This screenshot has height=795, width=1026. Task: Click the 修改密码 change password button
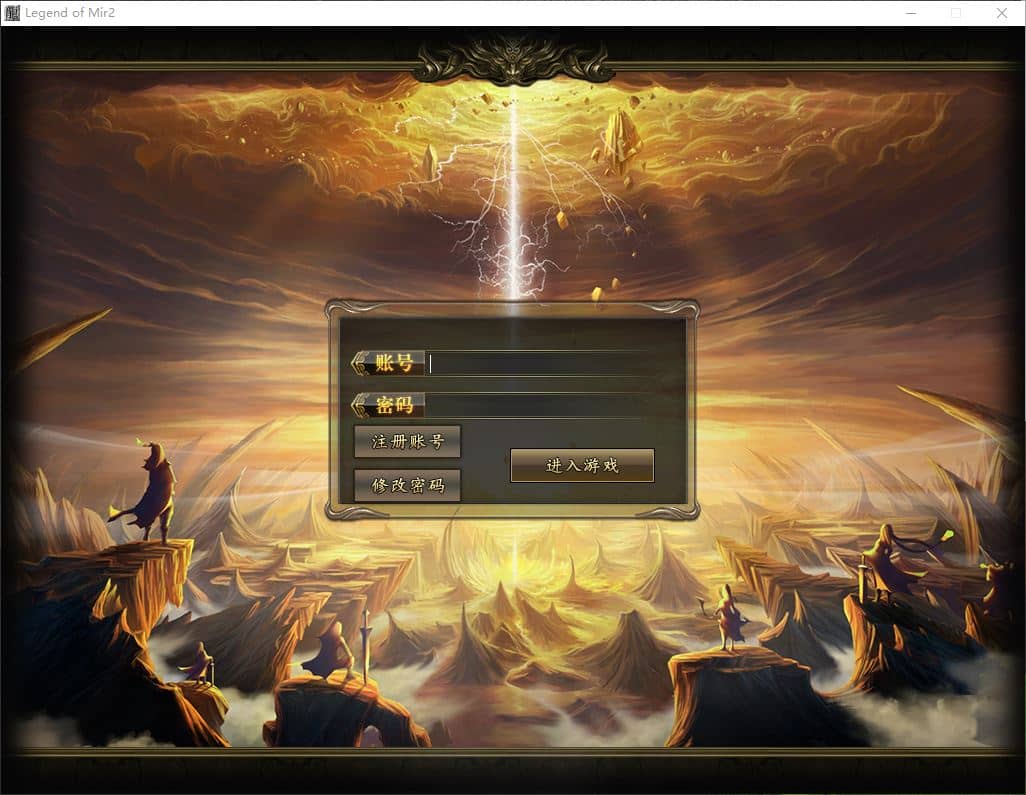pos(408,485)
